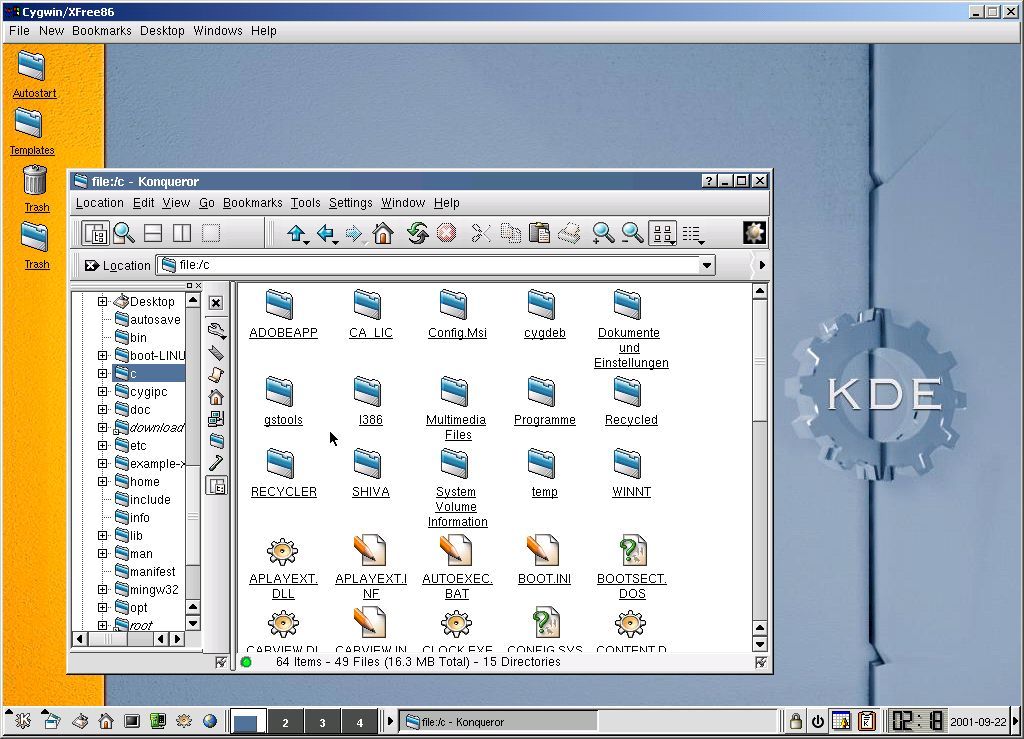Viewport: 1024px width, 739px height.
Task: Click the Zoom In magnifier icon
Action: [602, 234]
